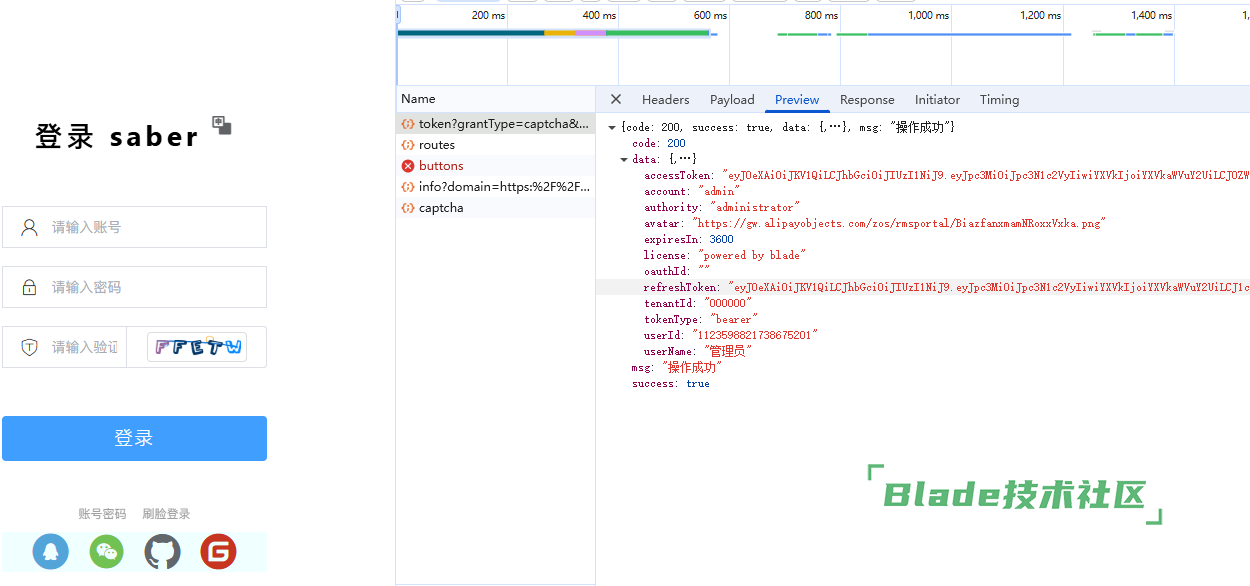Screen dimensions: 1250x586
Task: Click the user icon in account field
Action: [x=29, y=227]
